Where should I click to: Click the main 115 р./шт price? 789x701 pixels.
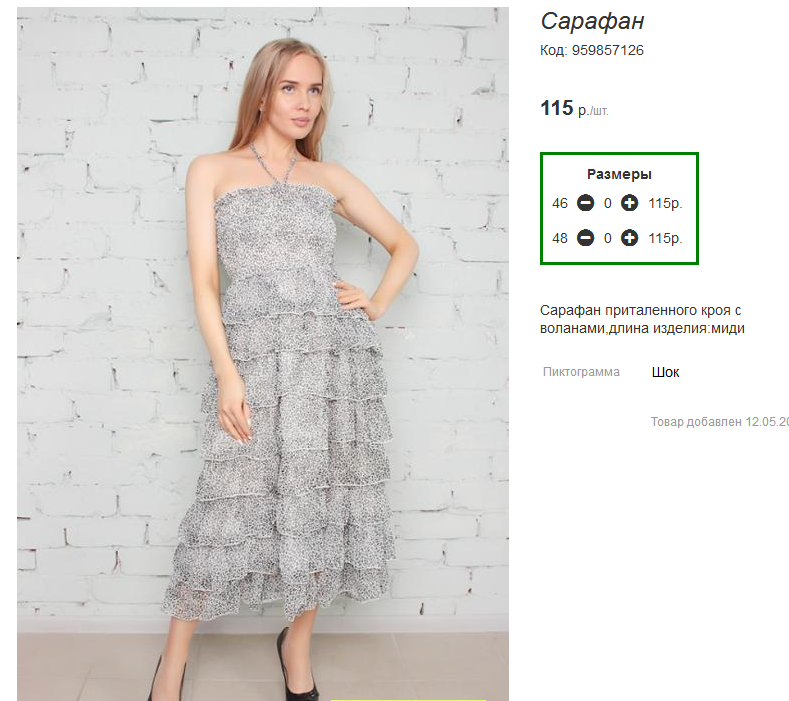(x=574, y=108)
